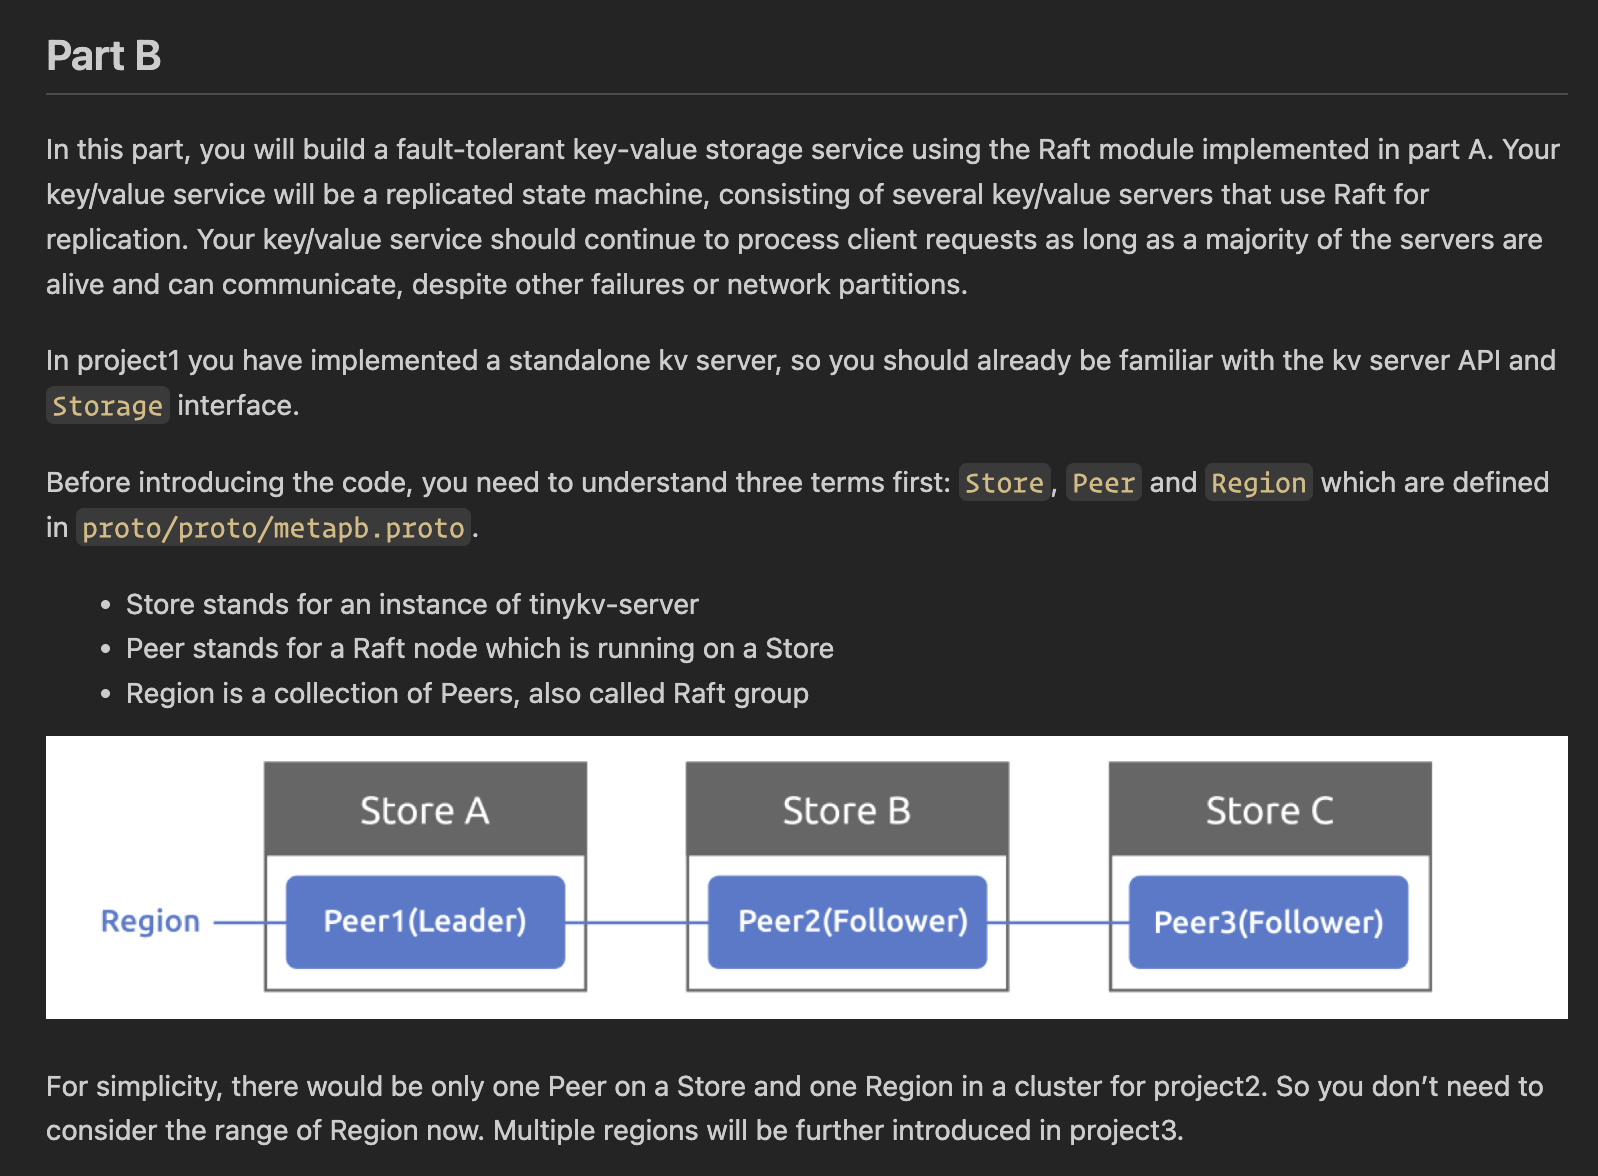Image resolution: width=1598 pixels, height=1176 pixels.
Task: Click the sentence beginning "In project1 you have"
Action: coord(800,360)
